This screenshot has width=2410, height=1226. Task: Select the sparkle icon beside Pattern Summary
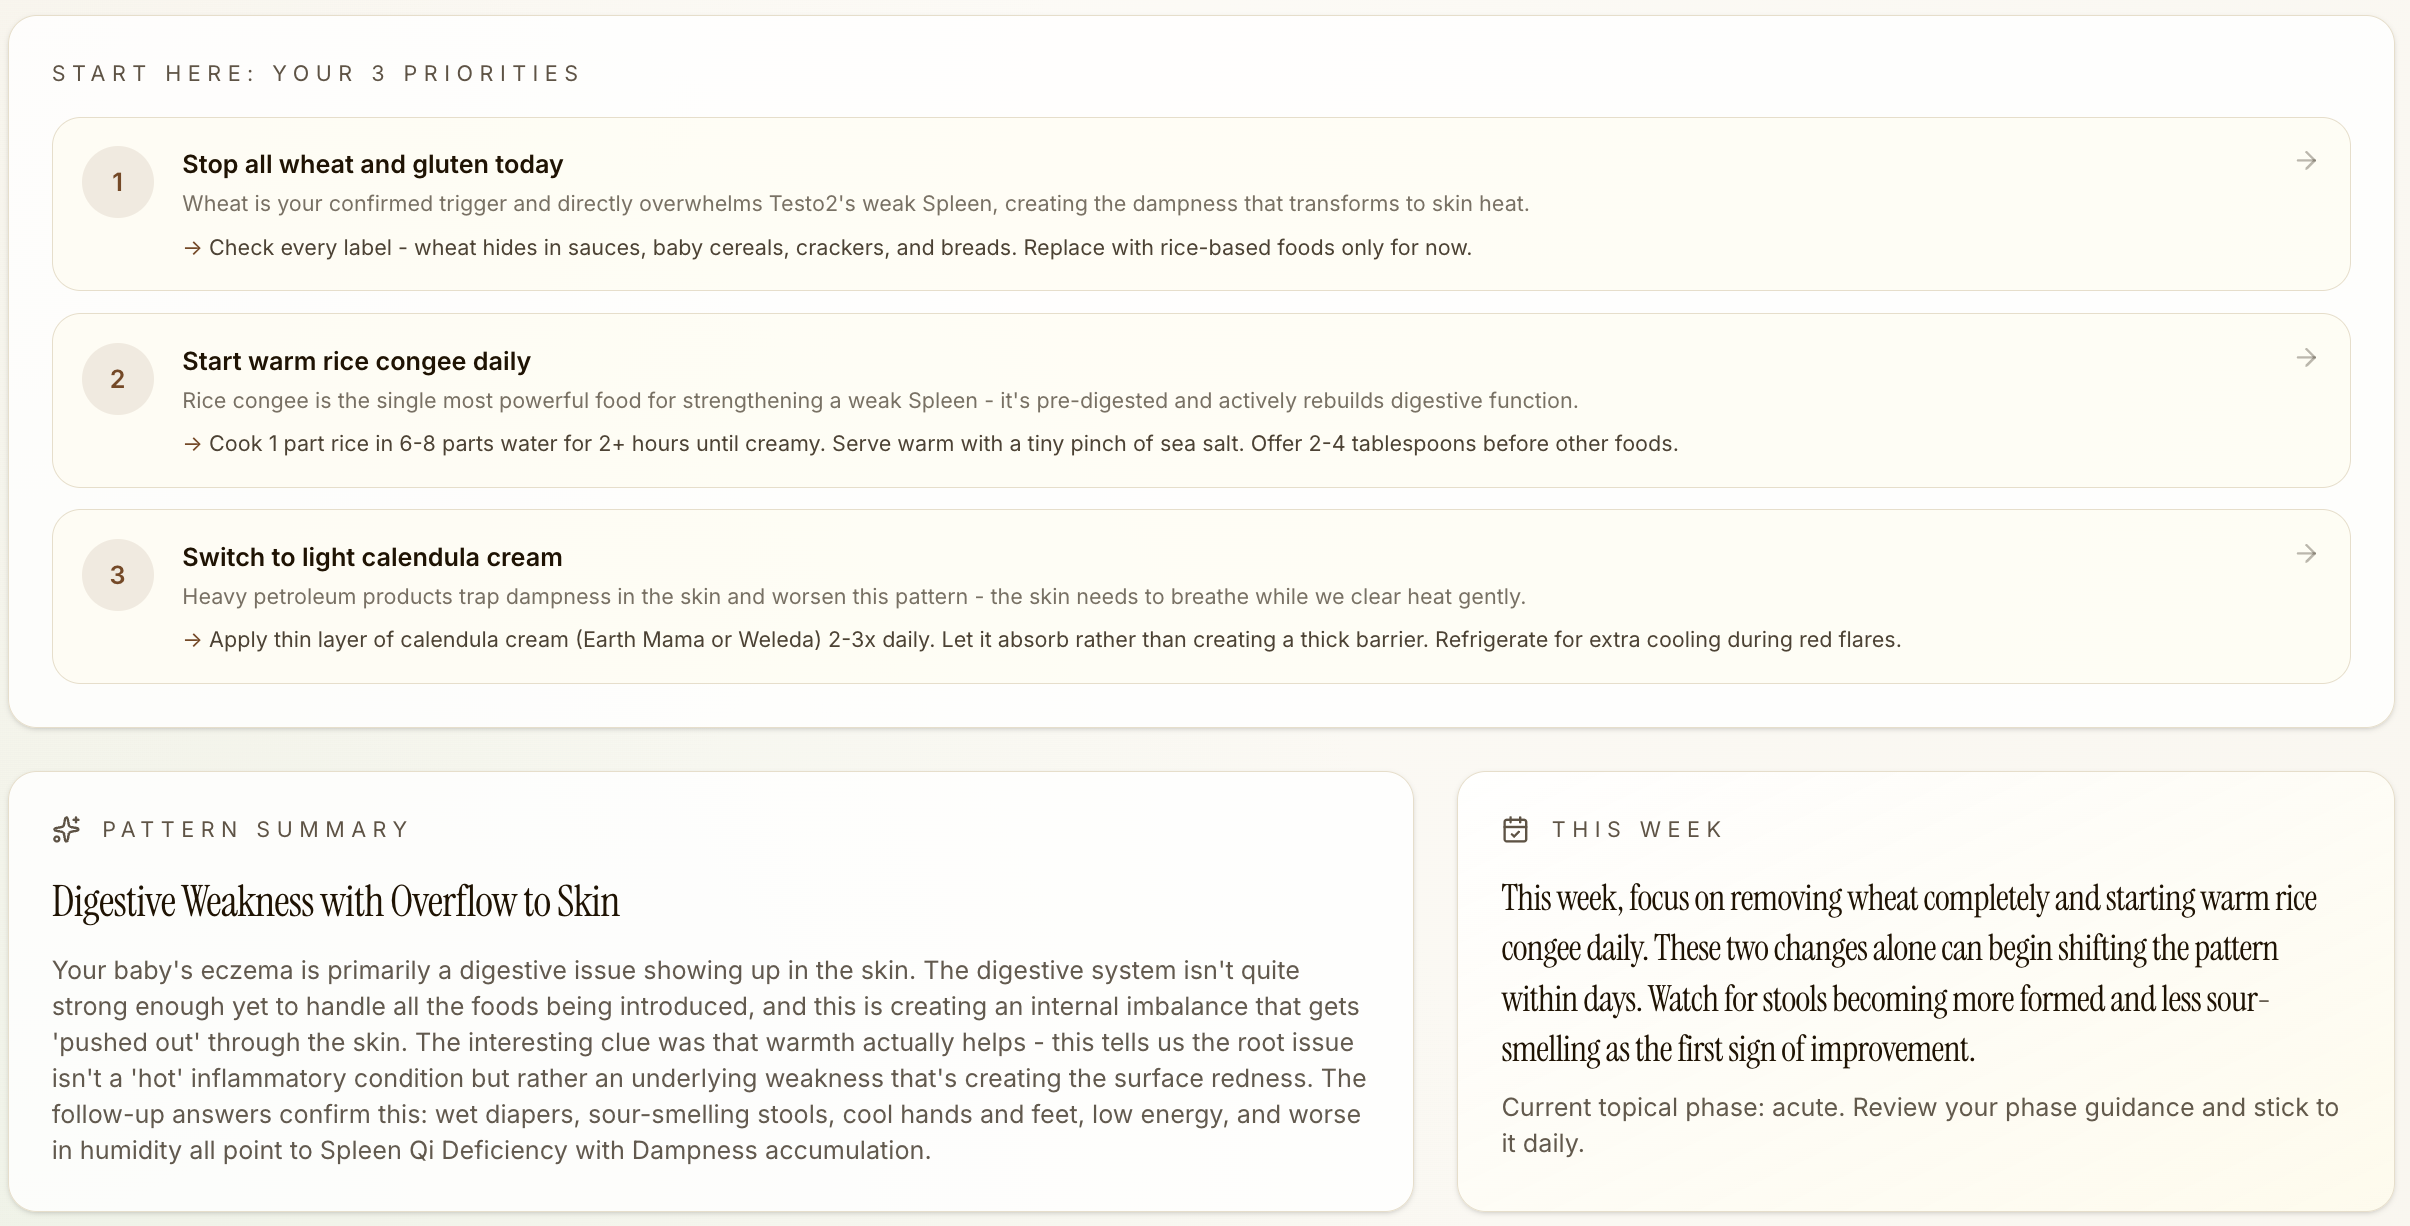tap(66, 829)
